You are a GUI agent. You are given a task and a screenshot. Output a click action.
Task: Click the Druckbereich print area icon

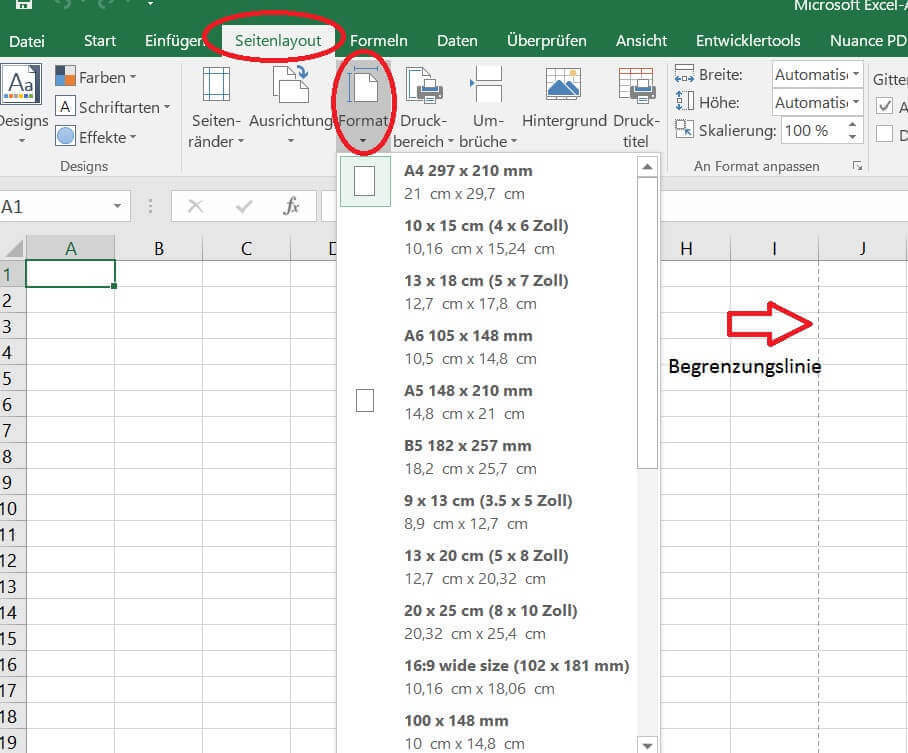point(424,85)
